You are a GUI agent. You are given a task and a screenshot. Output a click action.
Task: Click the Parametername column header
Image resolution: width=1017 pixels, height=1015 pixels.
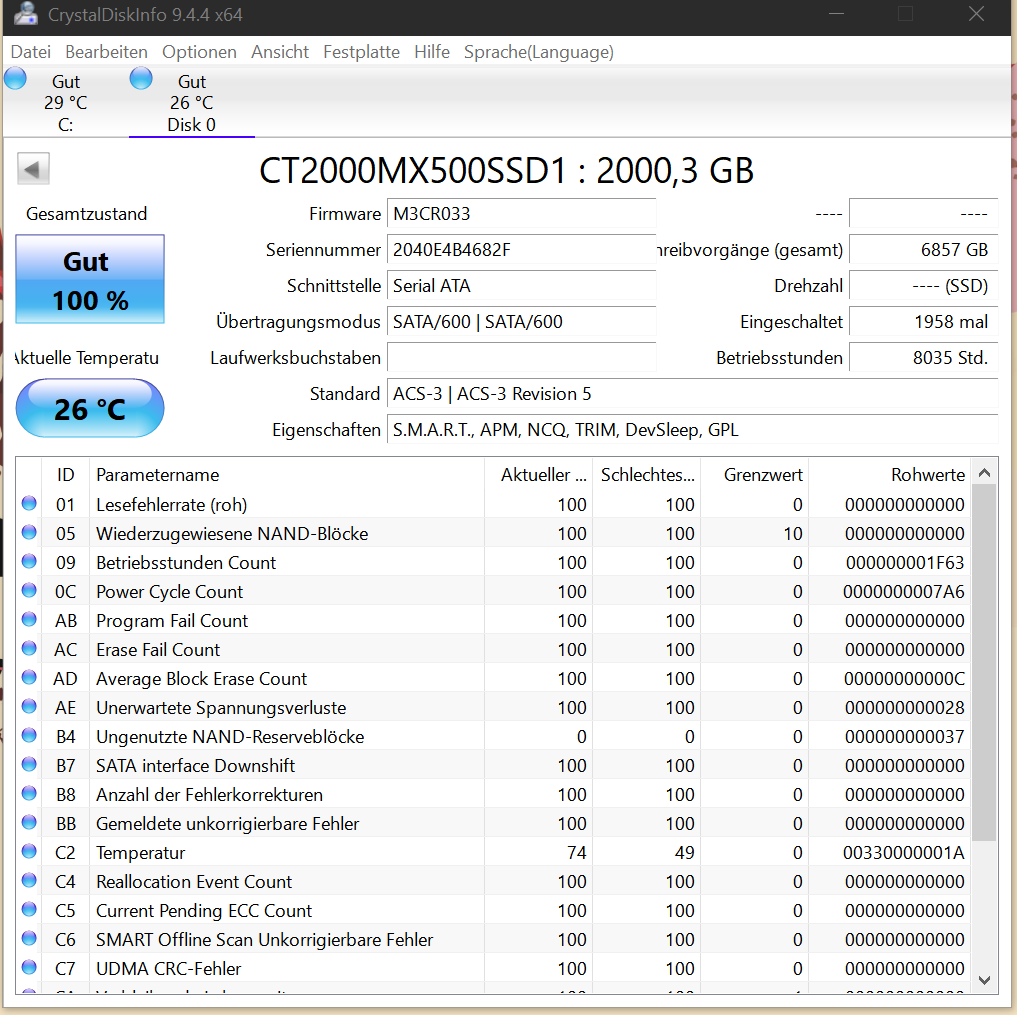(x=287, y=475)
